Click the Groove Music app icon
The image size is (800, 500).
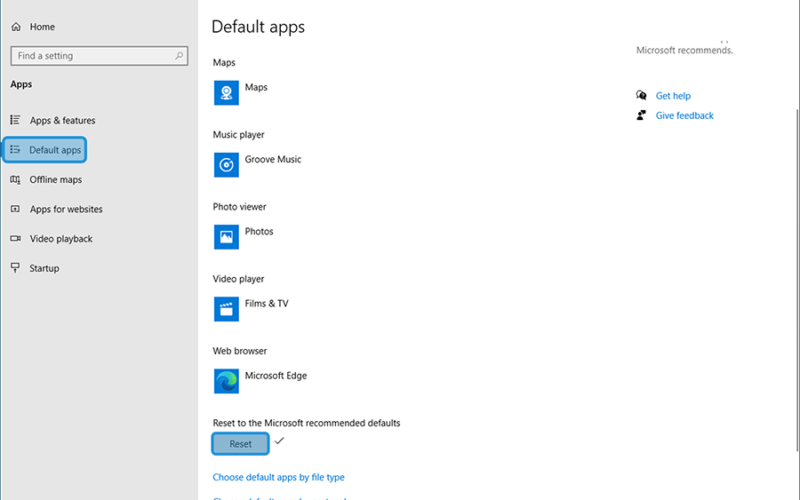[x=226, y=165]
